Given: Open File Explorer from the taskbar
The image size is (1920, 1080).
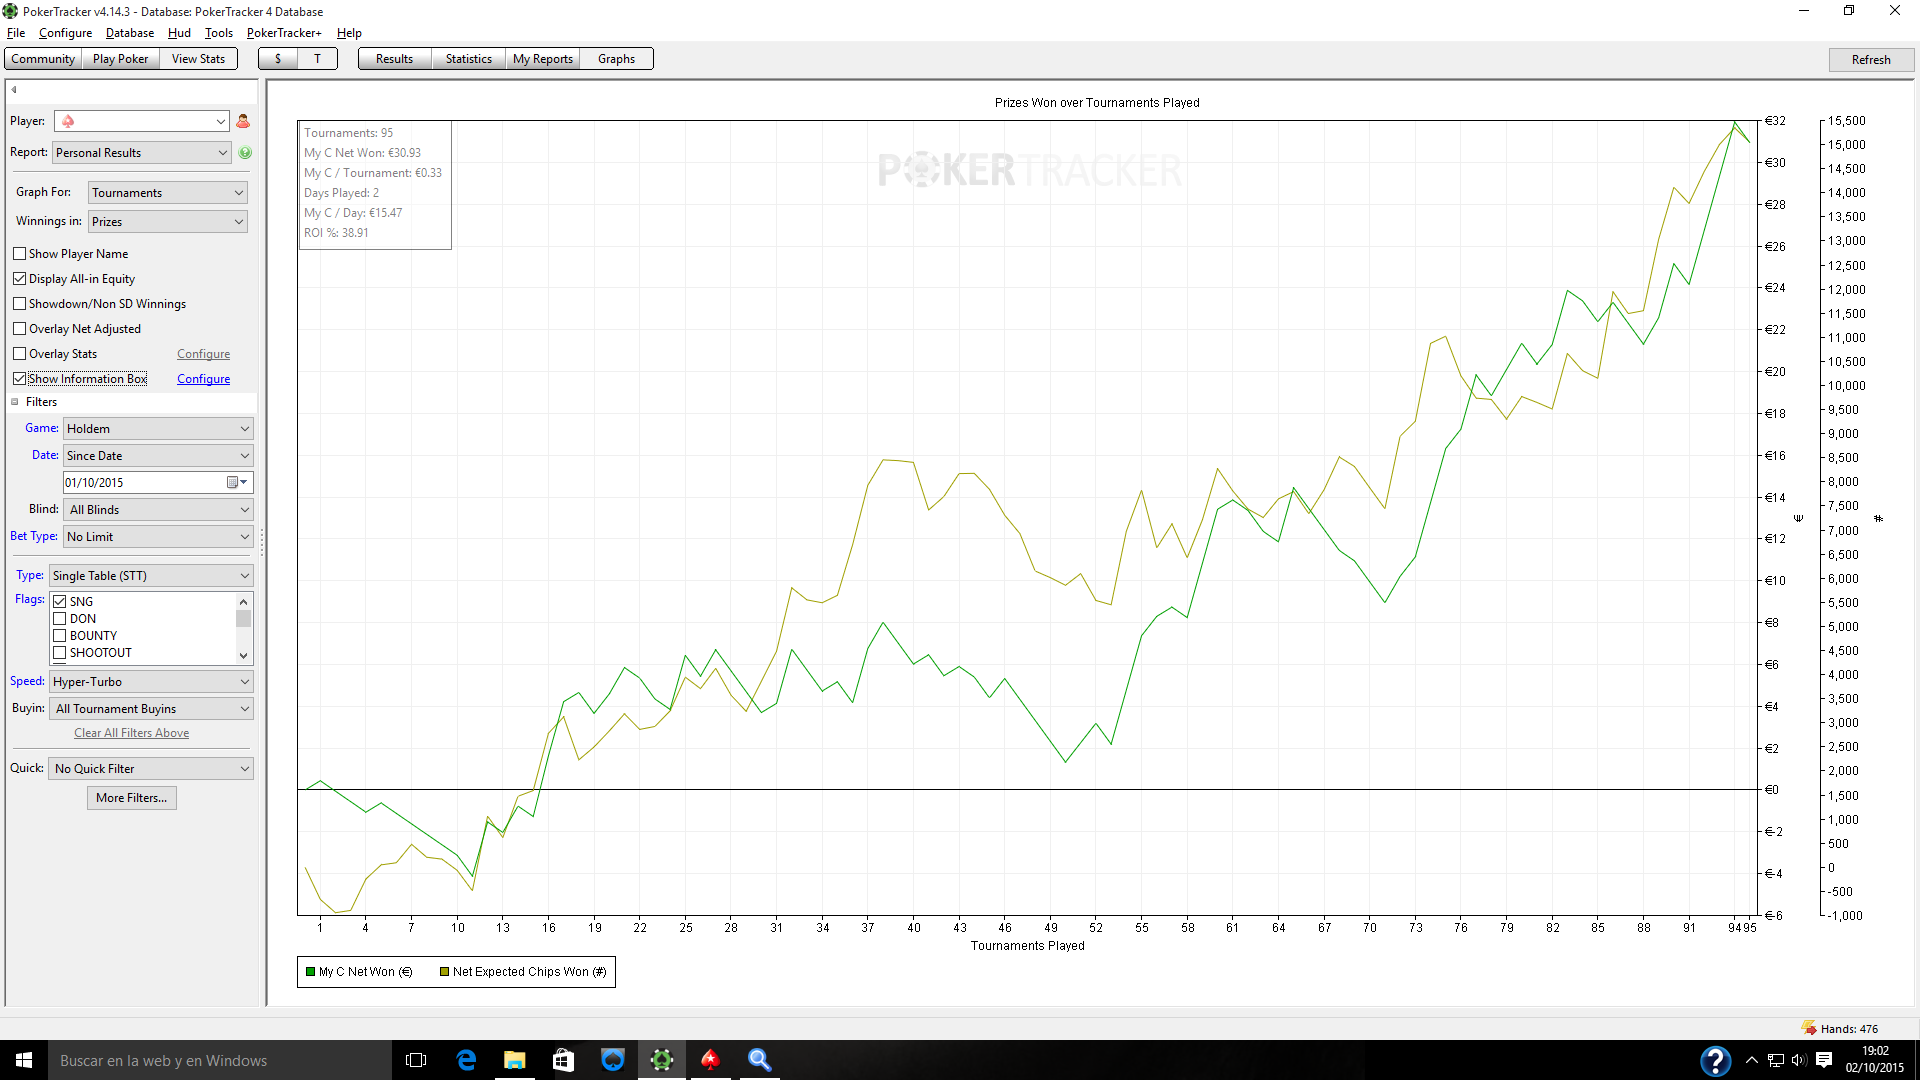Looking at the screenshot, I should [x=515, y=1060].
